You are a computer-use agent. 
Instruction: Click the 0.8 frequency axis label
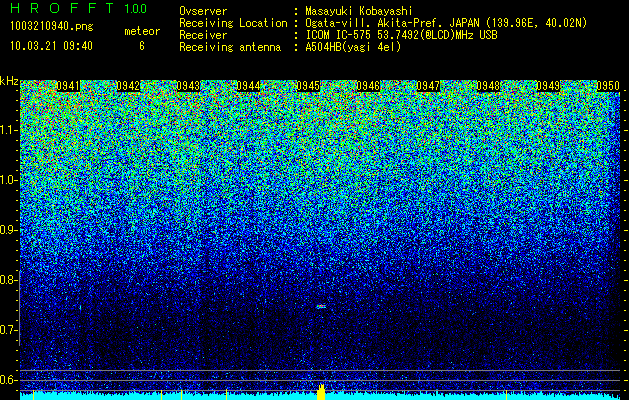(9, 280)
